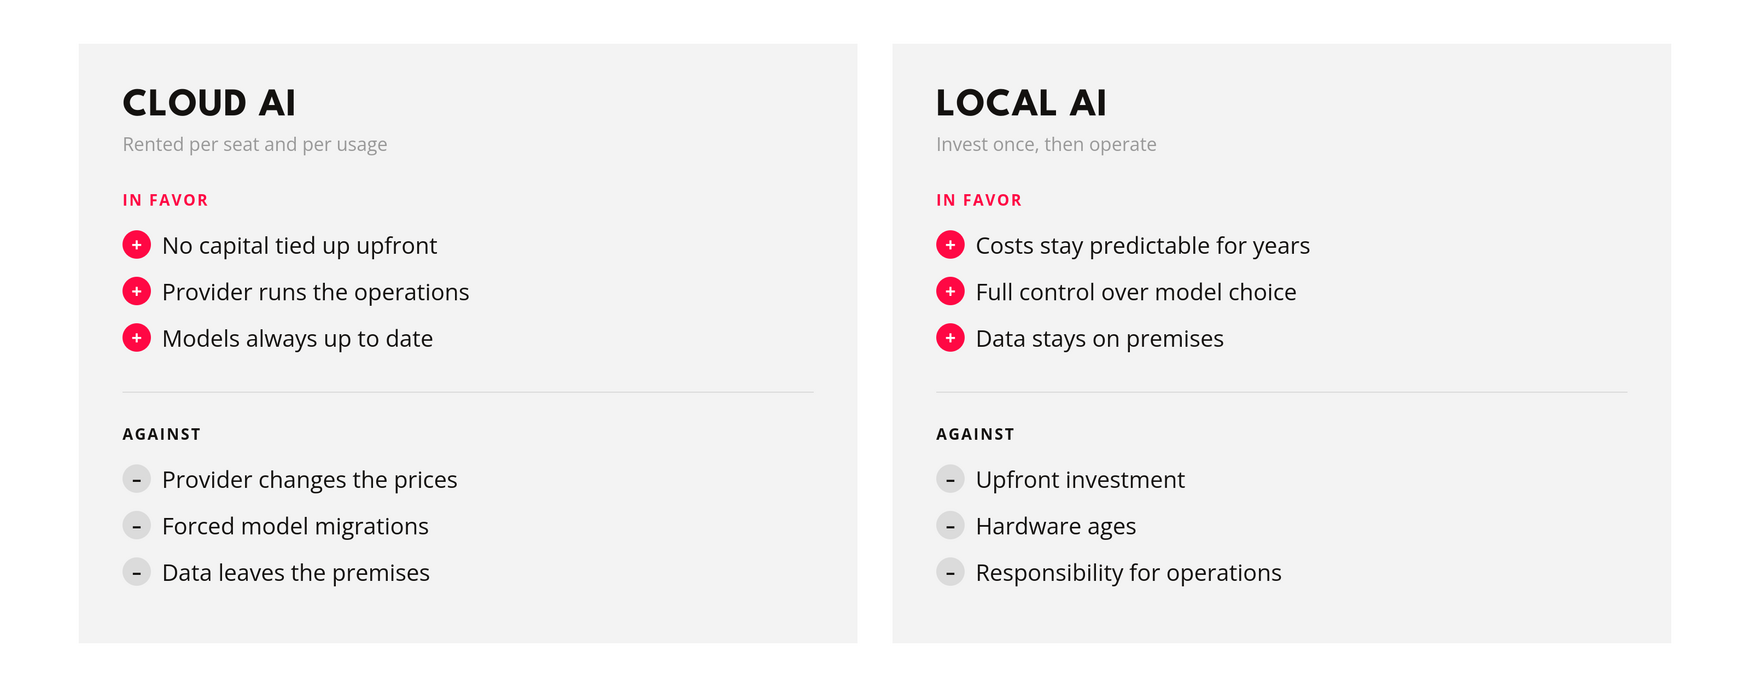The height and width of the screenshot is (687, 1750).
Task: Click plus icon beside Full control over model choice
Action: click(950, 291)
